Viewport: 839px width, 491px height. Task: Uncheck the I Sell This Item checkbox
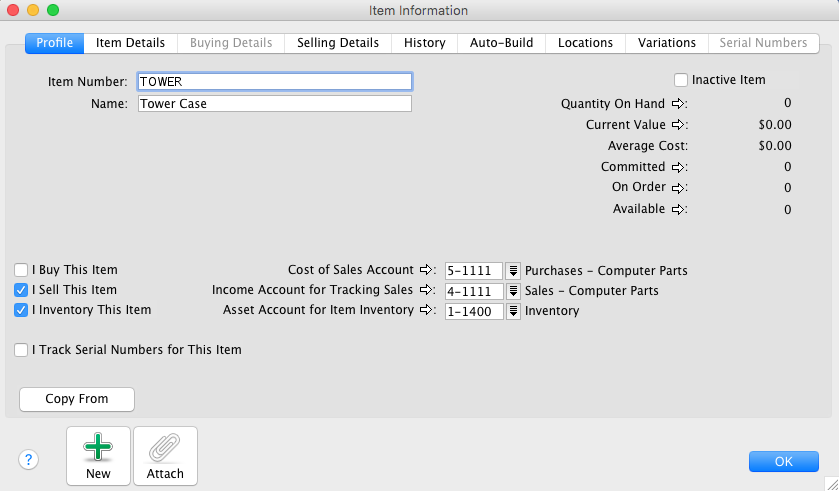coord(22,290)
